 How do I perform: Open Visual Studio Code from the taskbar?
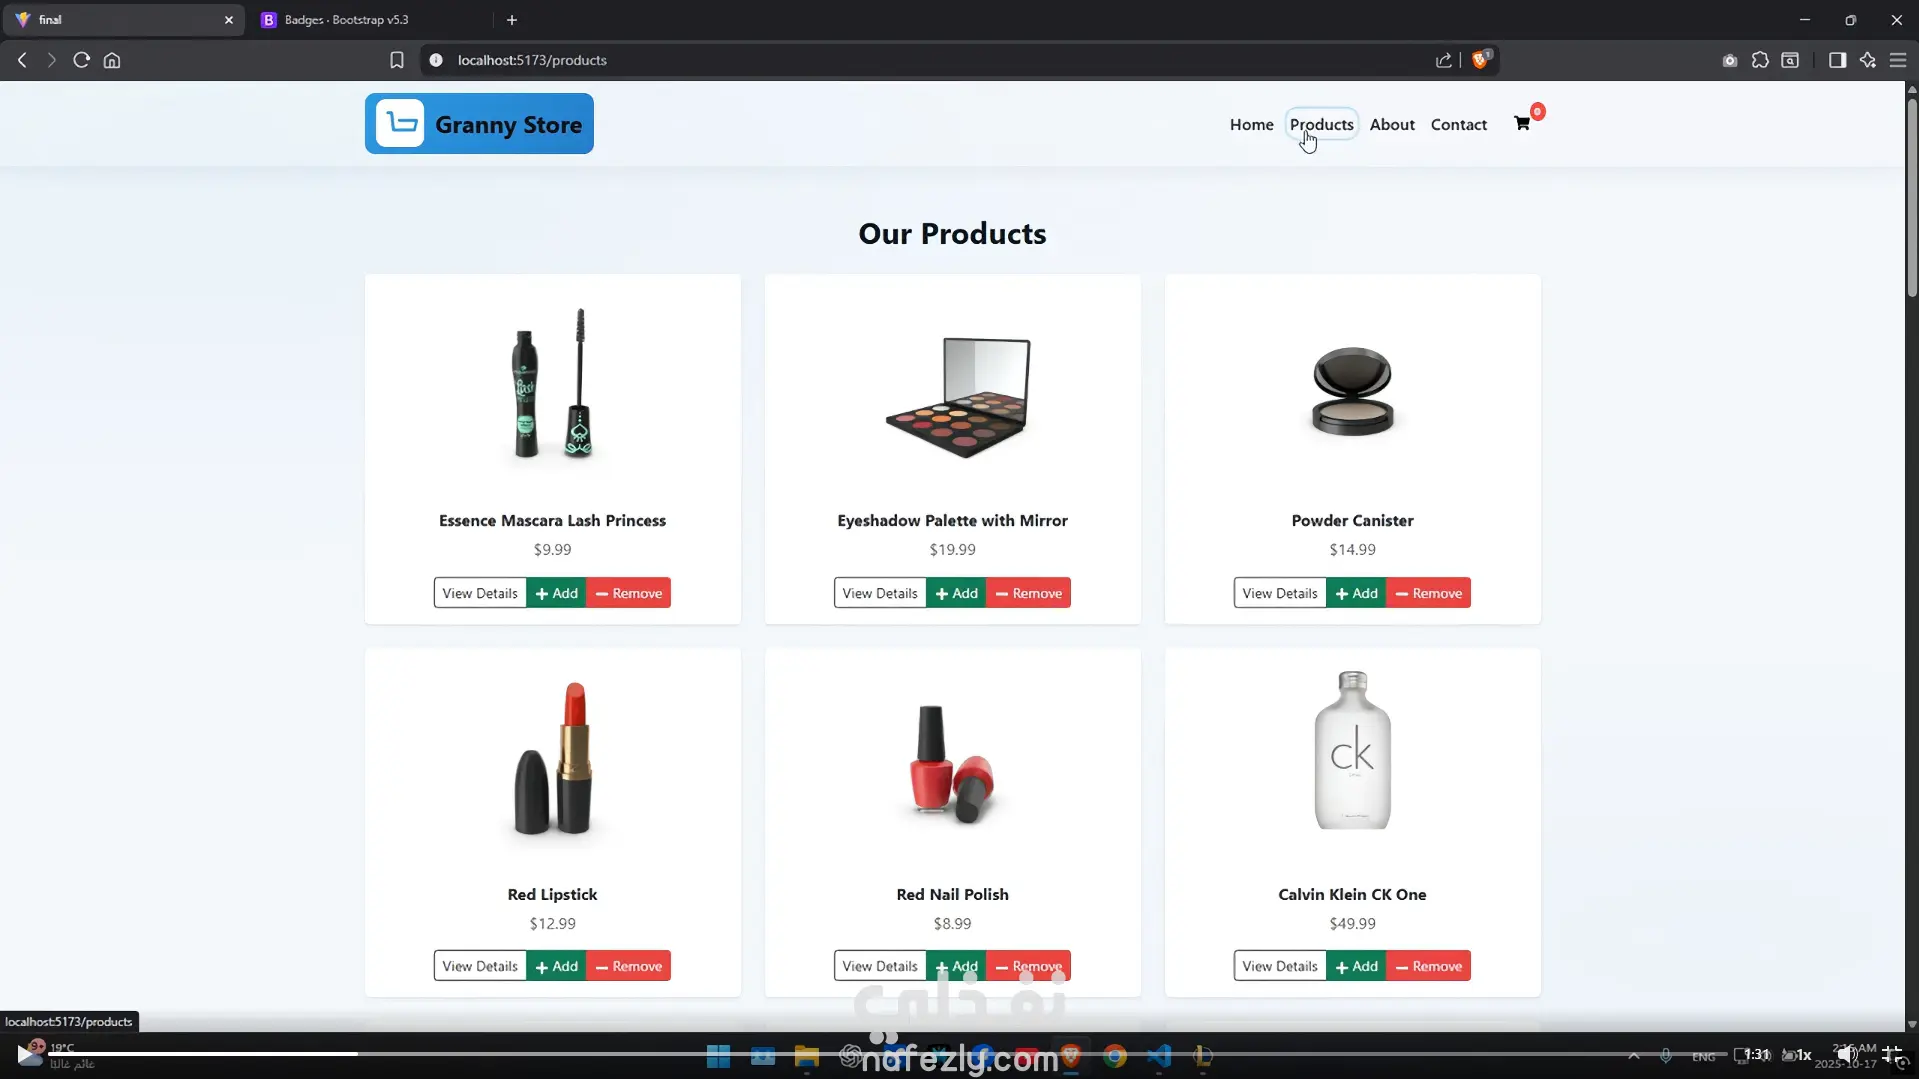[x=1159, y=1056]
